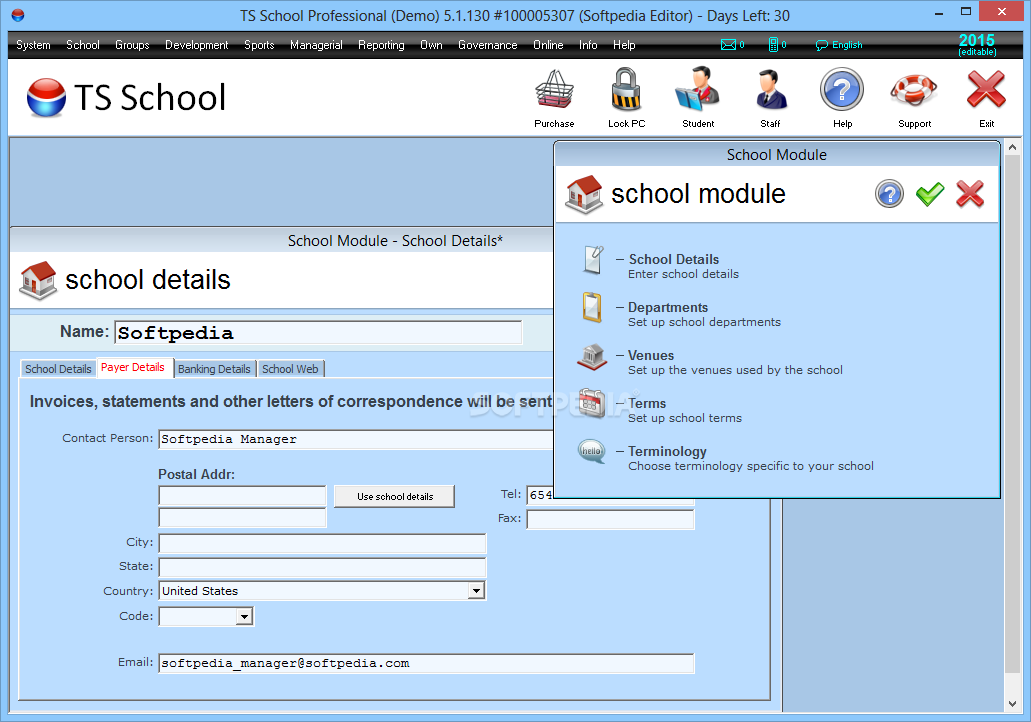Click the Terminology hello bubble icon
This screenshot has width=1031, height=722.
click(591, 452)
